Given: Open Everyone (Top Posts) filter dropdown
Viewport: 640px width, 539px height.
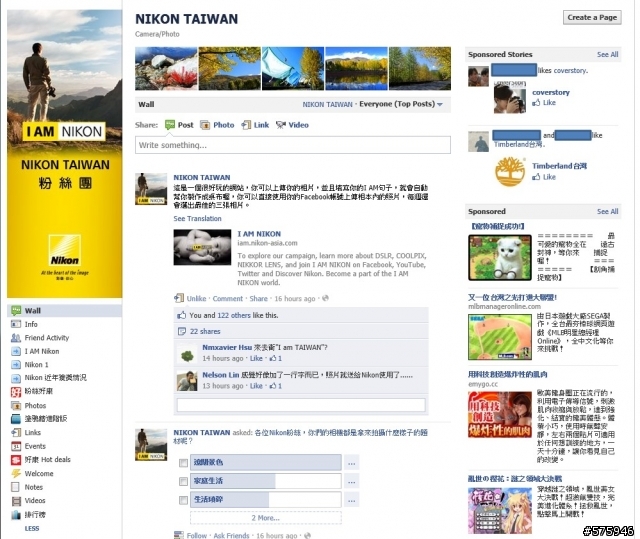Looking at the screenshot, I should 401,104.
